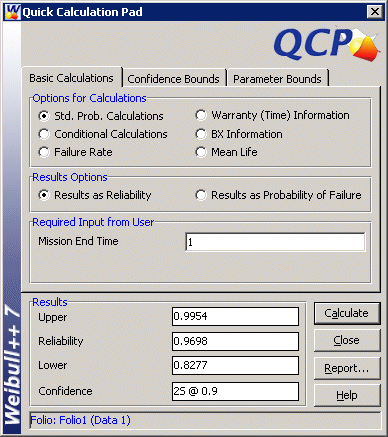Screen dimensions: 388x437
Task: Click the Close button
Action: [347, 340]
